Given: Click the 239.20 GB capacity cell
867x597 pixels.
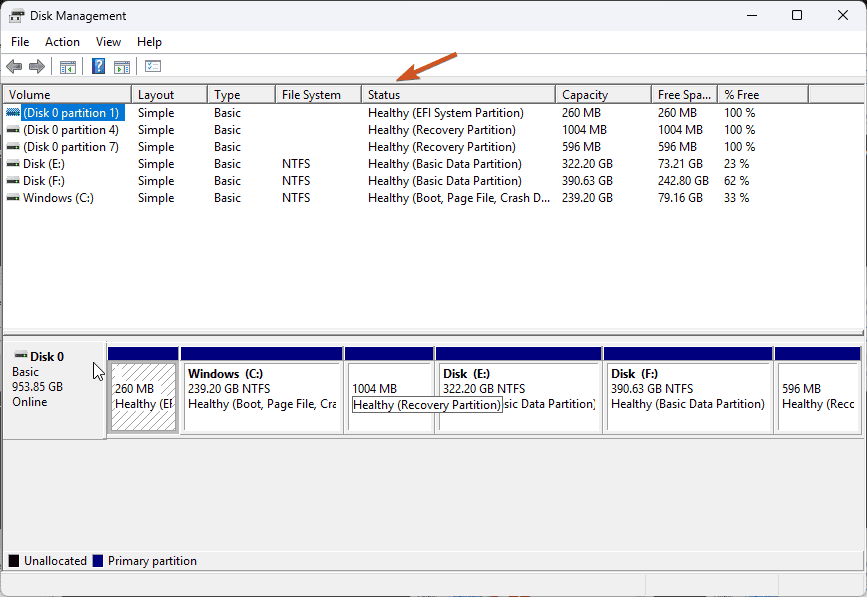Looking at the screenshot, I should tap(587, 198).
